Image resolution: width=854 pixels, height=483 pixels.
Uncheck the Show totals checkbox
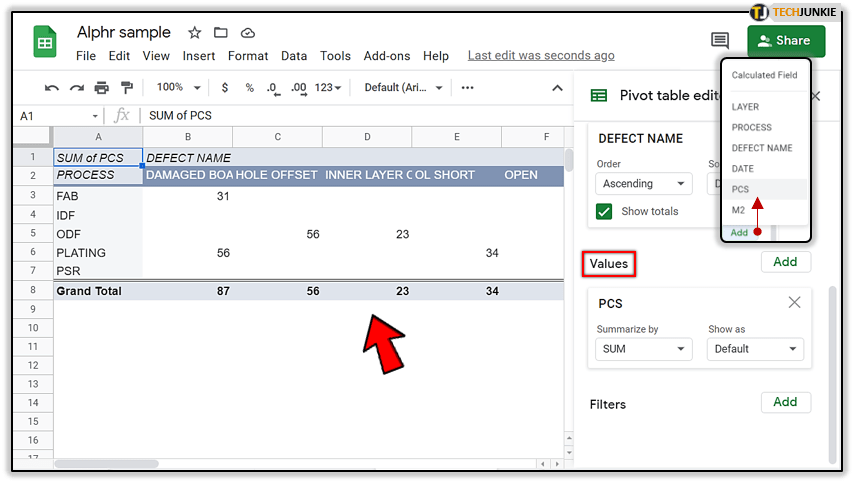(604, 211)
